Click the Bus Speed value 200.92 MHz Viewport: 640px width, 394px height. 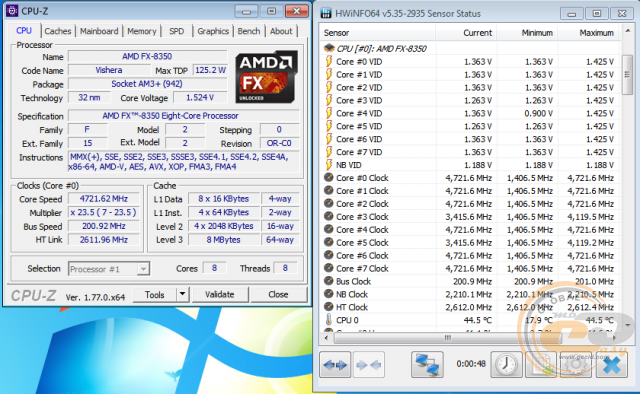click(x=104, y=226)
